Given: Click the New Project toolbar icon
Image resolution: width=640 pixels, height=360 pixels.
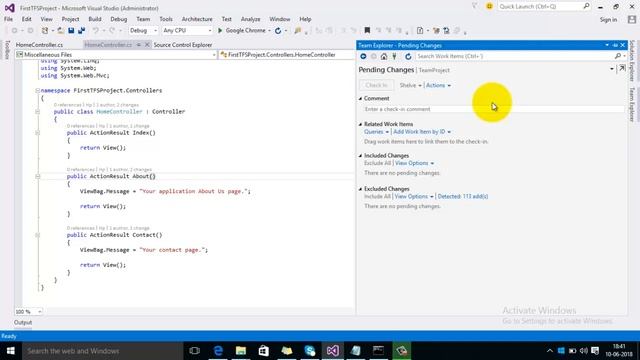Looking at the screenshot, I should pos(45,31).
